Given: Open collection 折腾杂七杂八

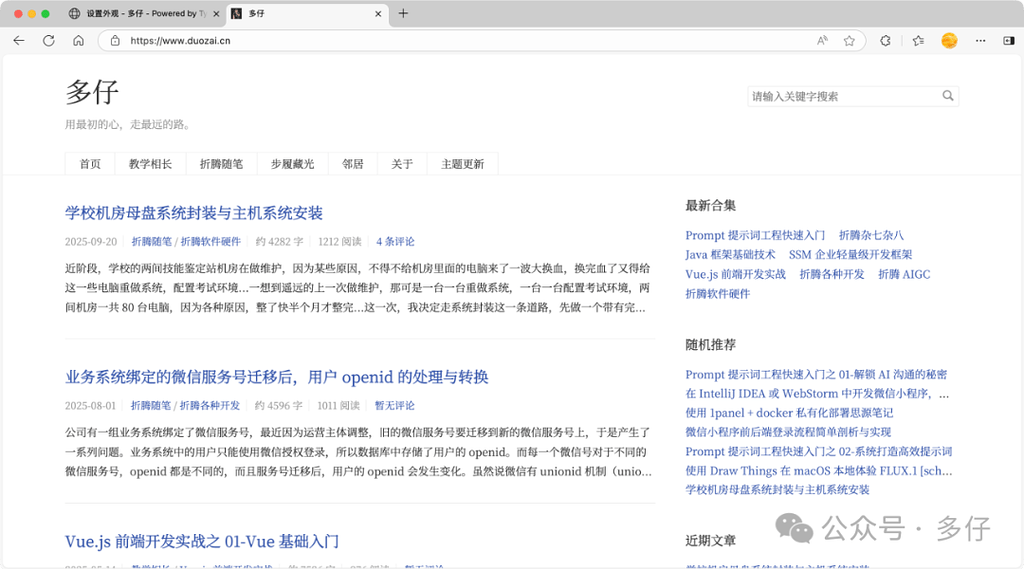Looking at the screenshot, I should 871,235.
